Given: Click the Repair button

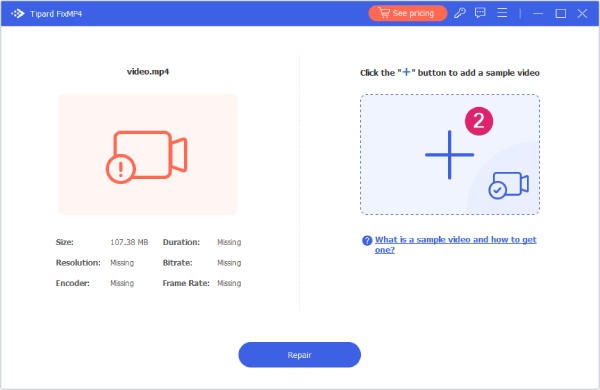Looking at the screenshot, I should click(299, 355).
